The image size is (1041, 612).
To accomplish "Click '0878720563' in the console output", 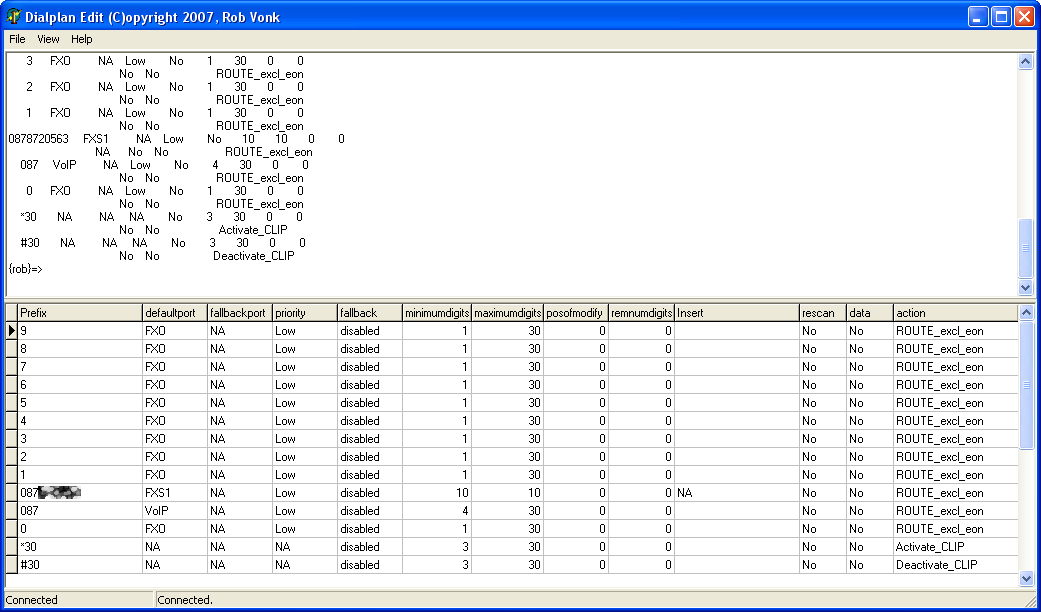I will [x=39, y=139].
